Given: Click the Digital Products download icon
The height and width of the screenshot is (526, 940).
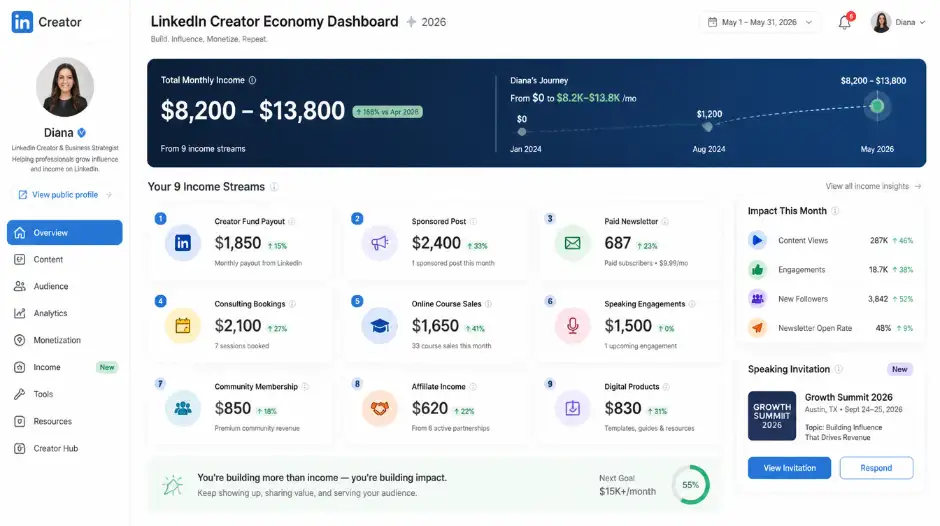Looking at the screenshot, I should [573, 408].
